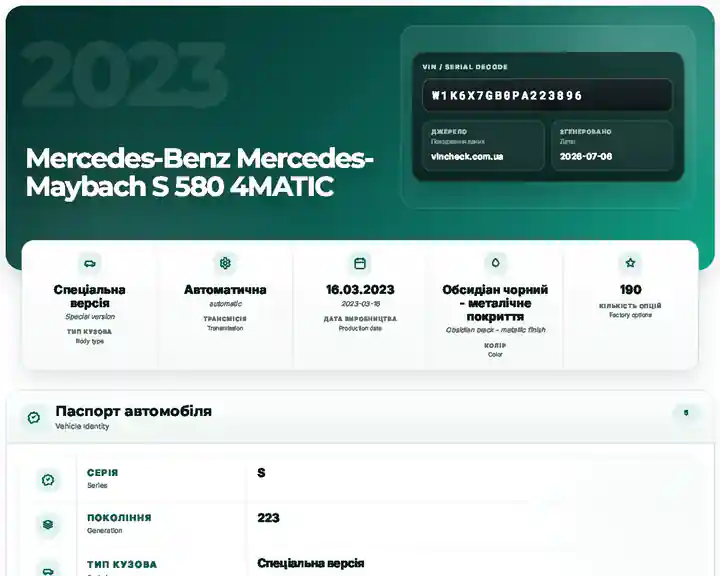Viewport: 720px width, 576px height.
Task: Click the color droplet icon
Action: 495,263
